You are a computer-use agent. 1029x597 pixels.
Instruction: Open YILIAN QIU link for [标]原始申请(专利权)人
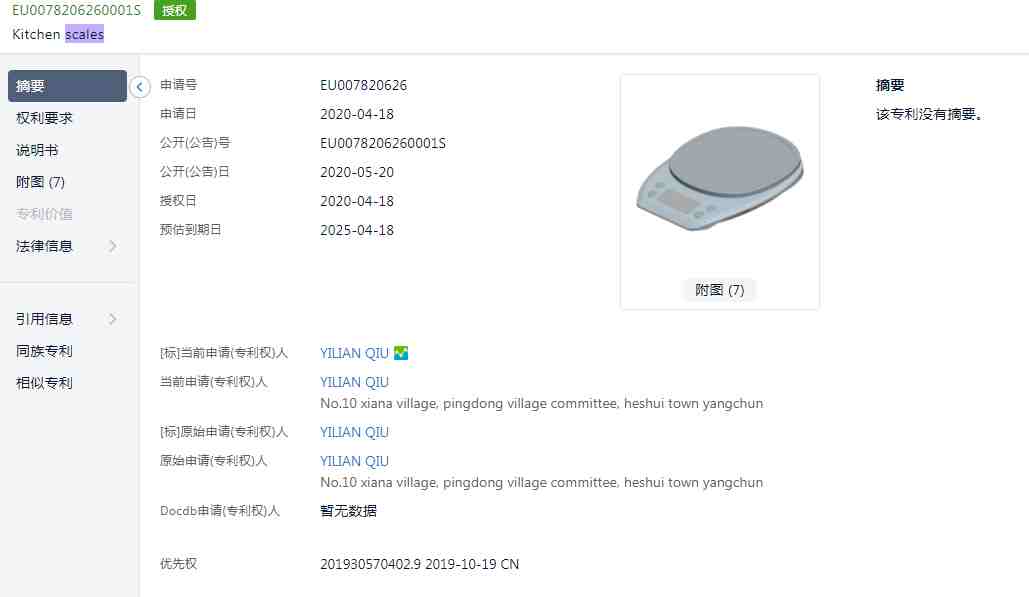[x=354, y=432]
